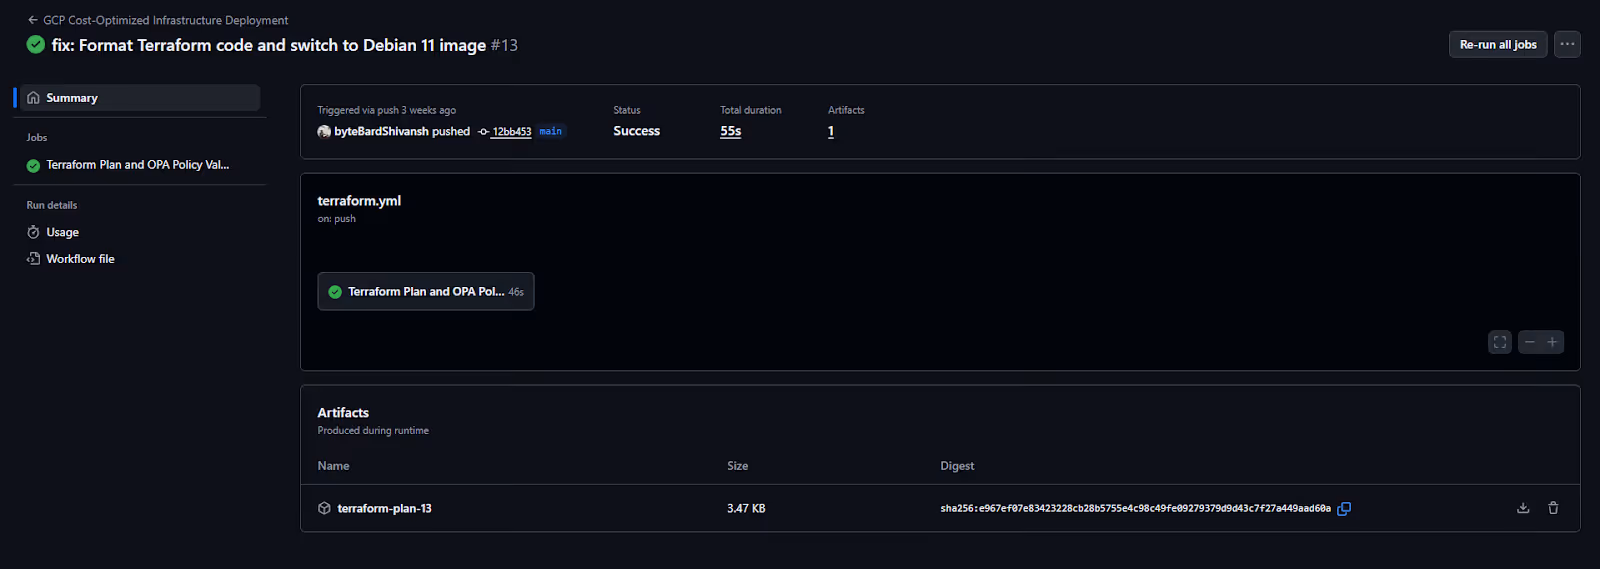Click the byteBardShivansh user link
The height and width of the screenshot is (569, 1600).
(x=382, y=131)
